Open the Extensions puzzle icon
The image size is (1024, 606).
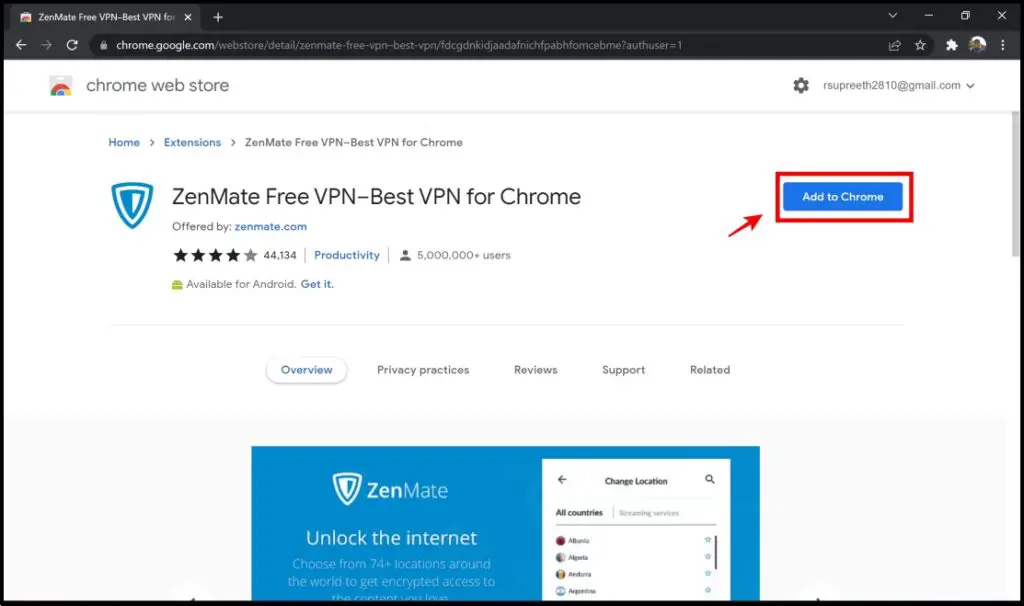(952, 45)
